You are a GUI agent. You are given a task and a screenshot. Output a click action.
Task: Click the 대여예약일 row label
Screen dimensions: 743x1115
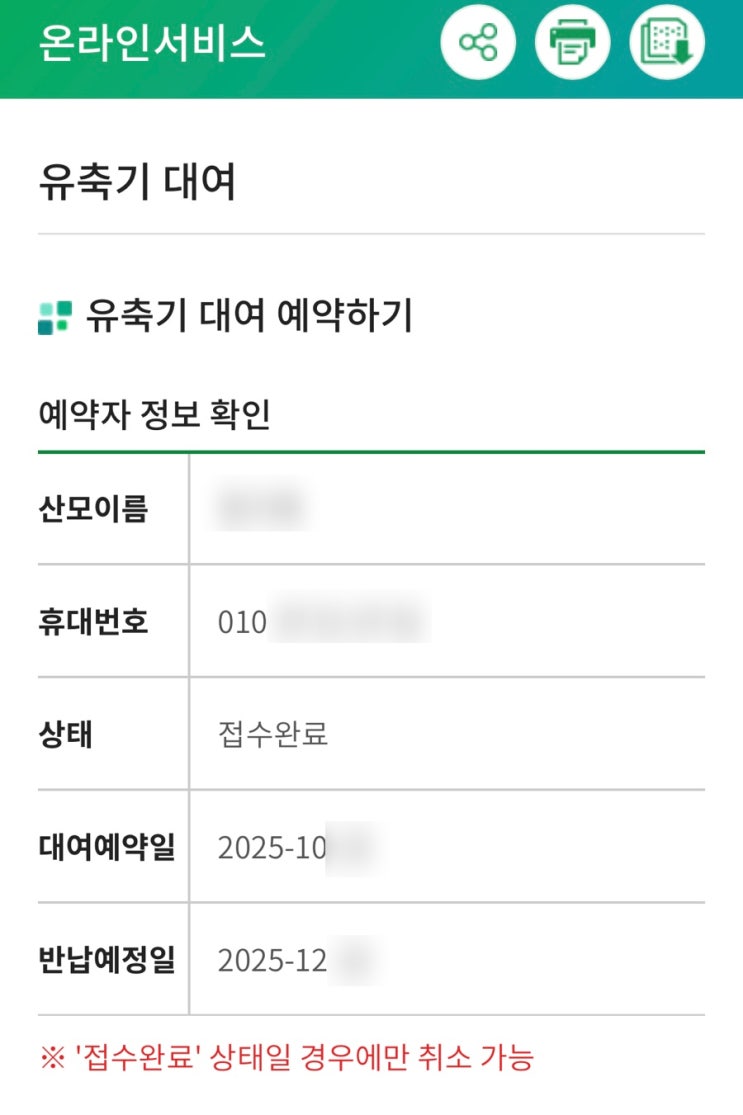pos(107,848)
